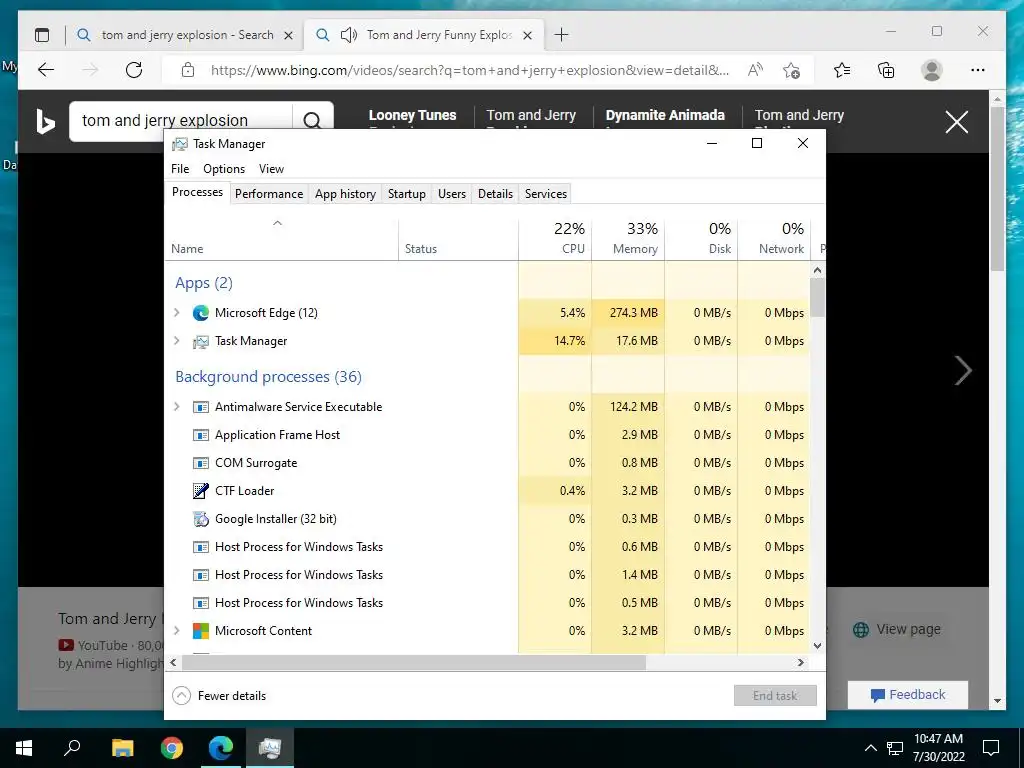The width and height of the screenshot is (1024, 768).
Task: Click the lock site info icon
Action: [188, 70]
